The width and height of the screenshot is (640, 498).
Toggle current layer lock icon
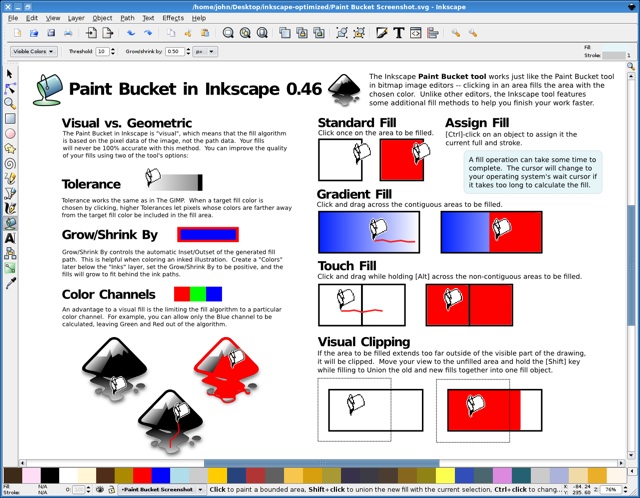(111, 489)
